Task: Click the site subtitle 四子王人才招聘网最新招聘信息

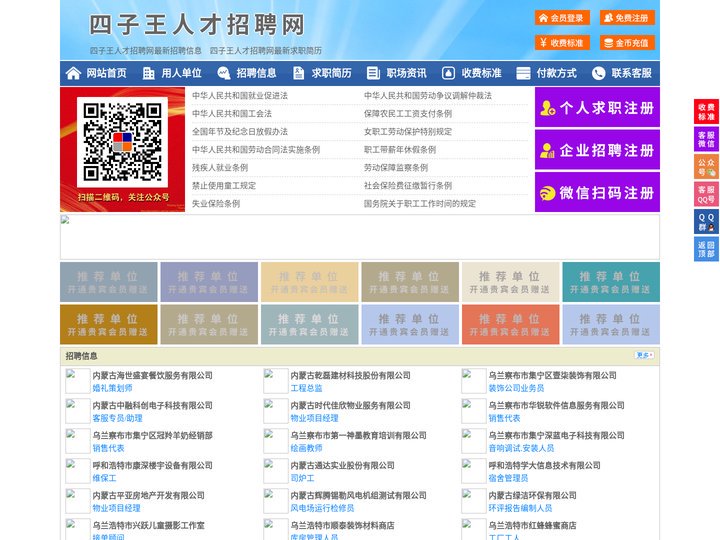Action: [x=146, y=50]
